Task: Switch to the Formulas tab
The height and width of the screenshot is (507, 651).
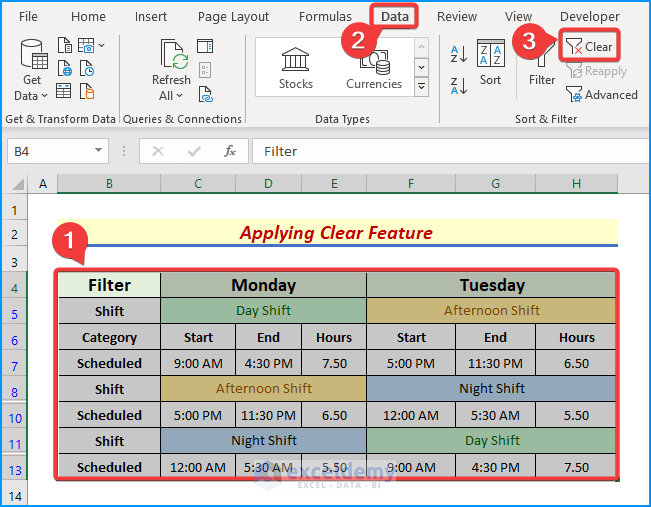Action: point(325,17)
